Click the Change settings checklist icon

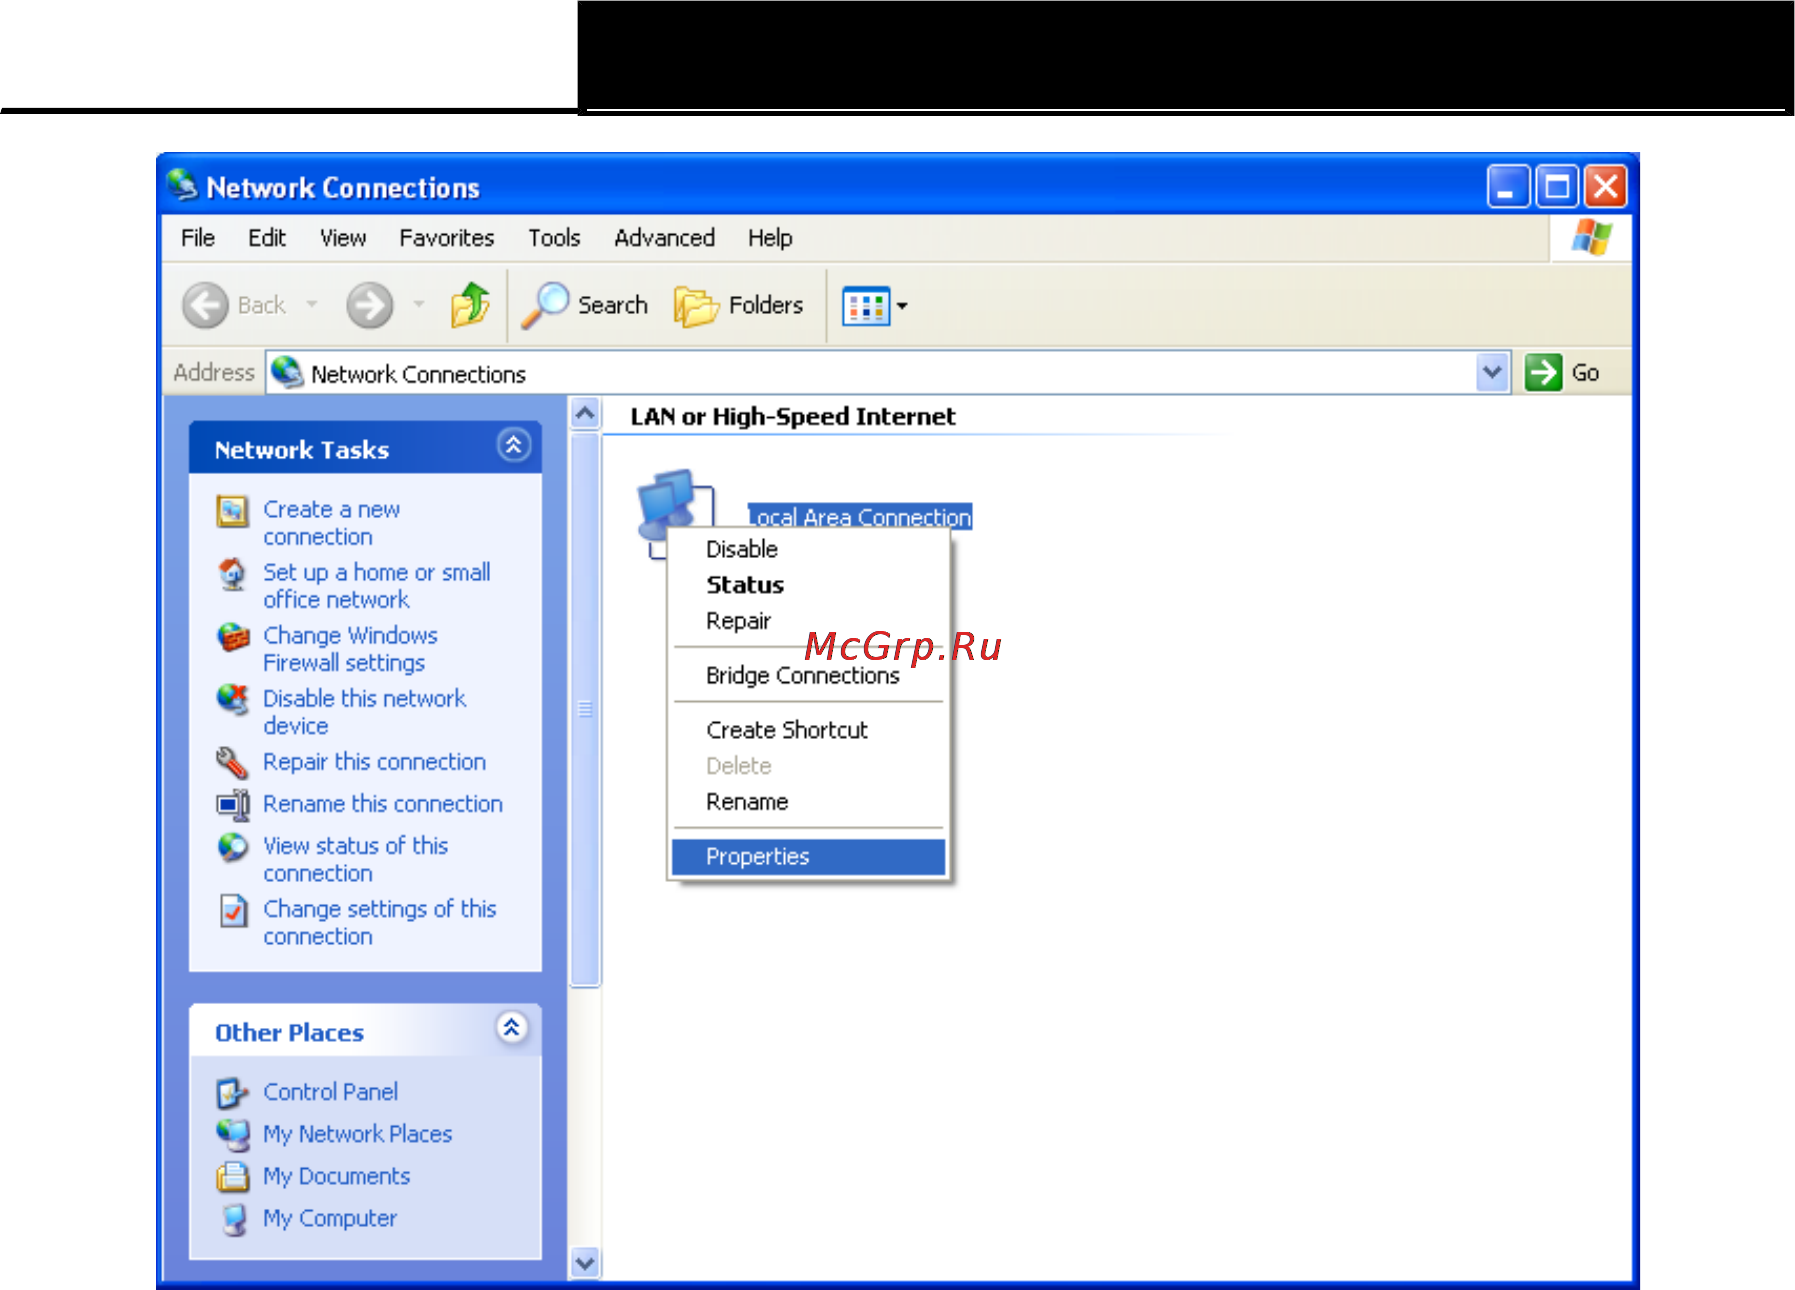point(233,910)
